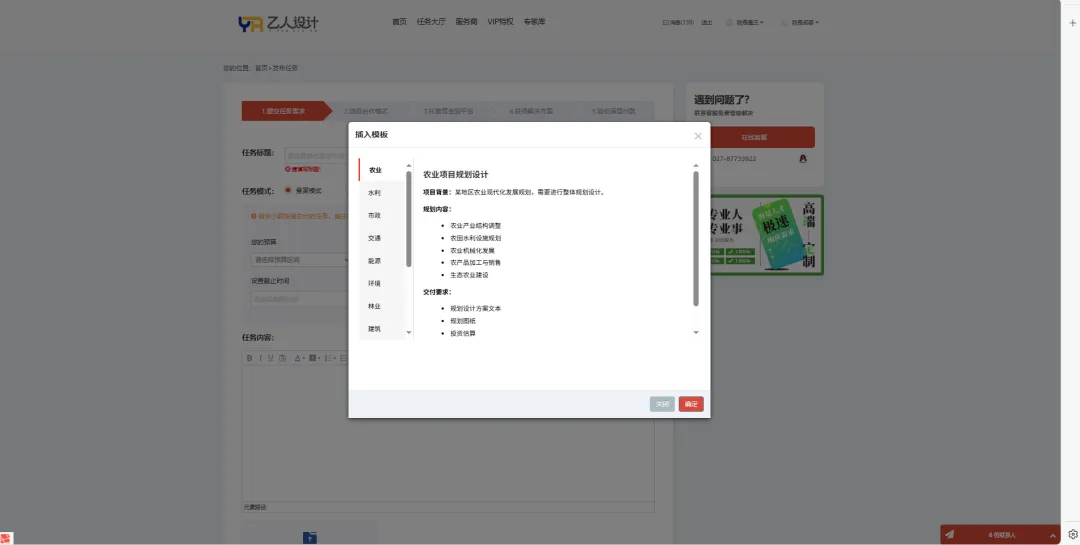Click the 确定 button in the dialog

coord(691,404)
